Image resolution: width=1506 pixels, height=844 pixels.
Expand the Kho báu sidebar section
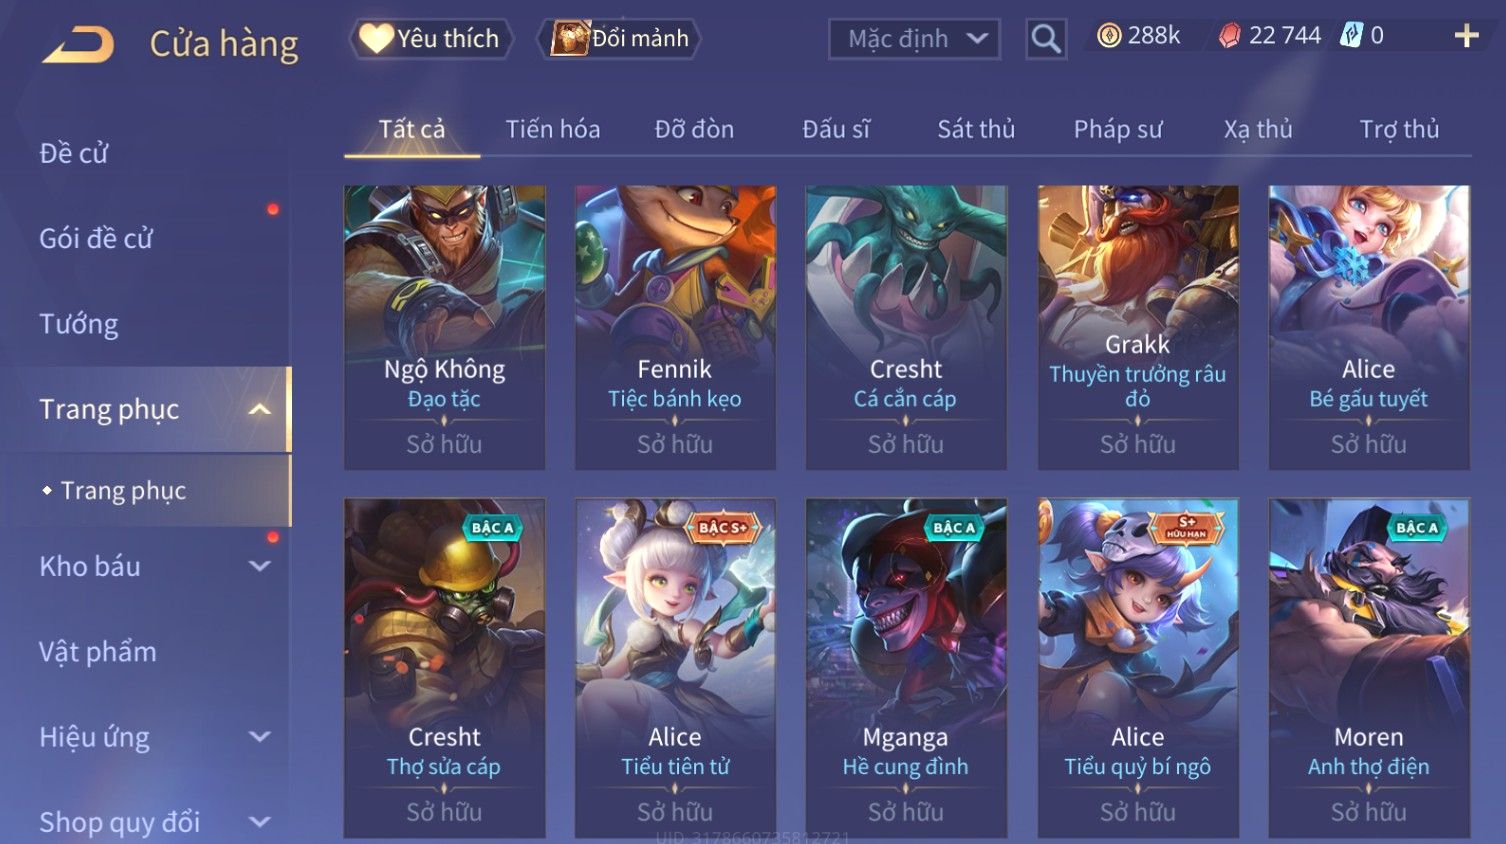(x=259, y=566)
